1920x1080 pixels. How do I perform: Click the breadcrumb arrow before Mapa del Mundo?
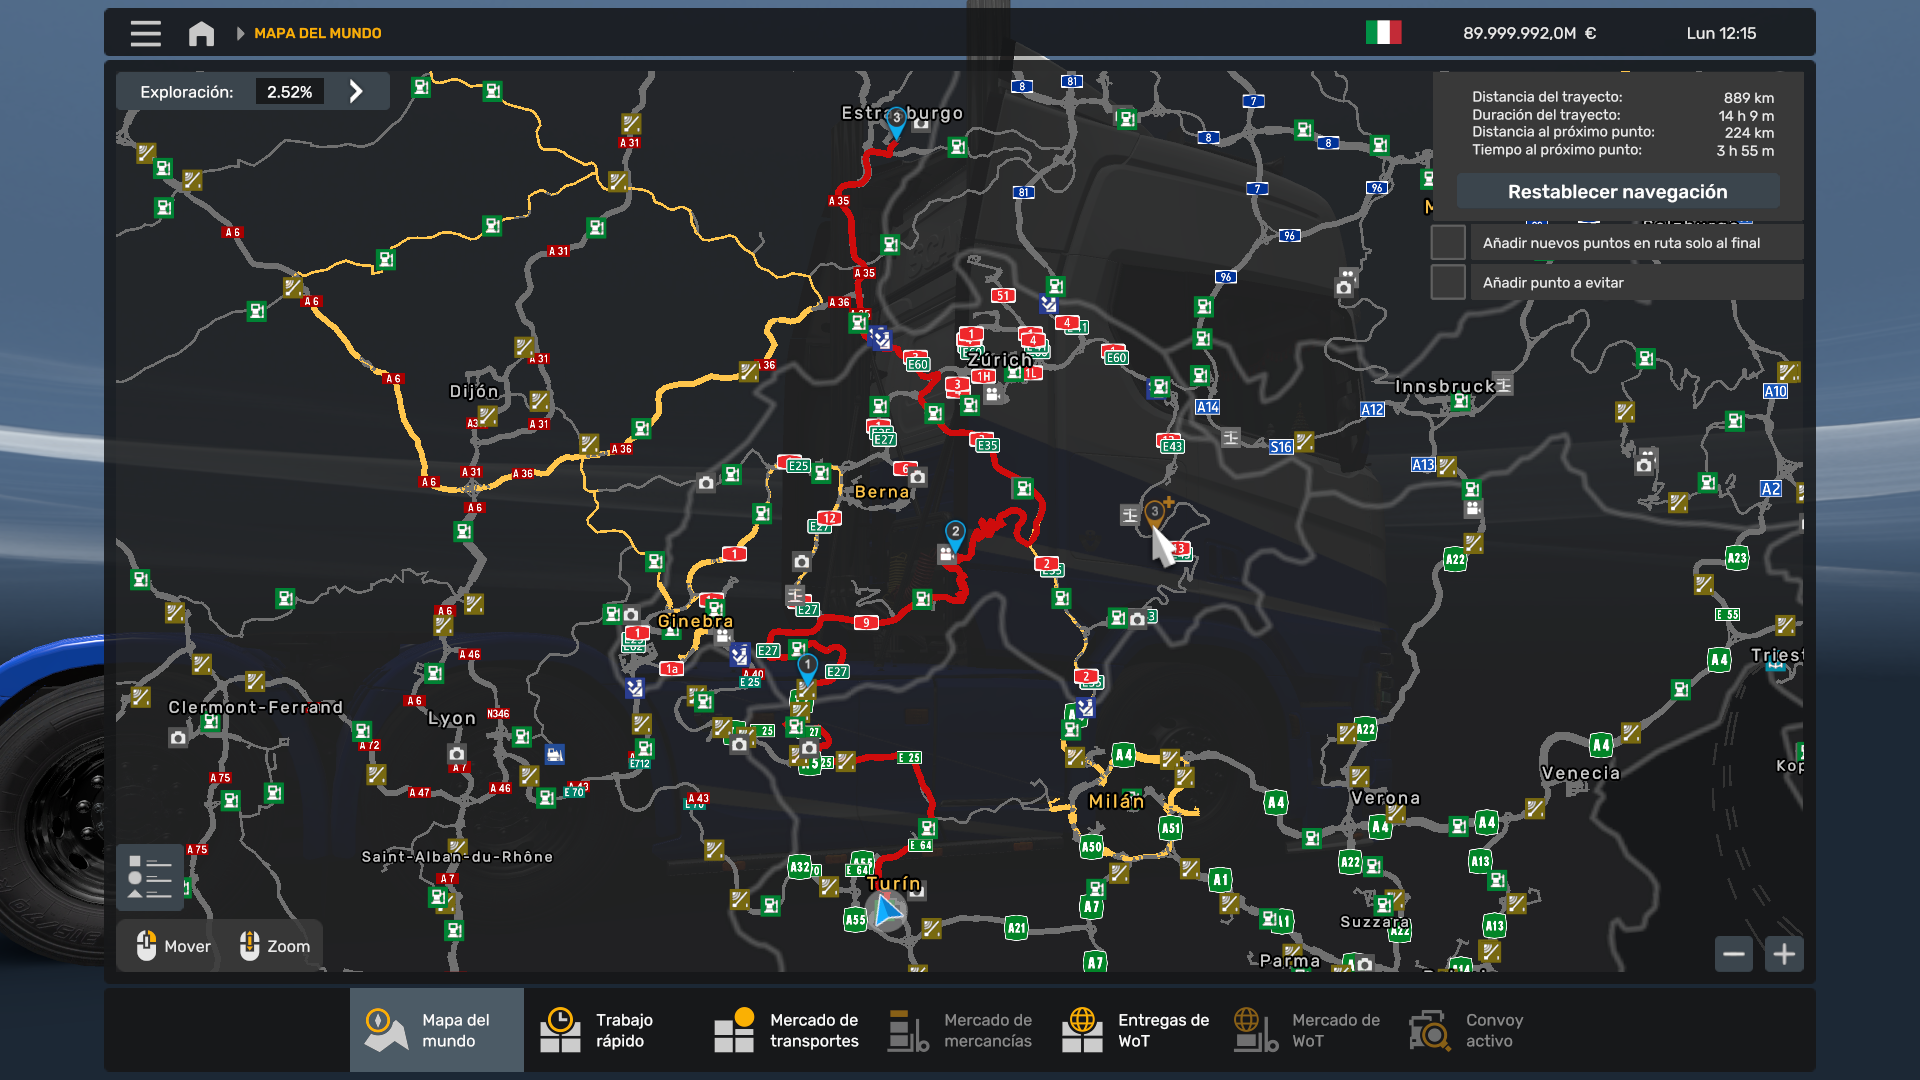pos(240,34)
